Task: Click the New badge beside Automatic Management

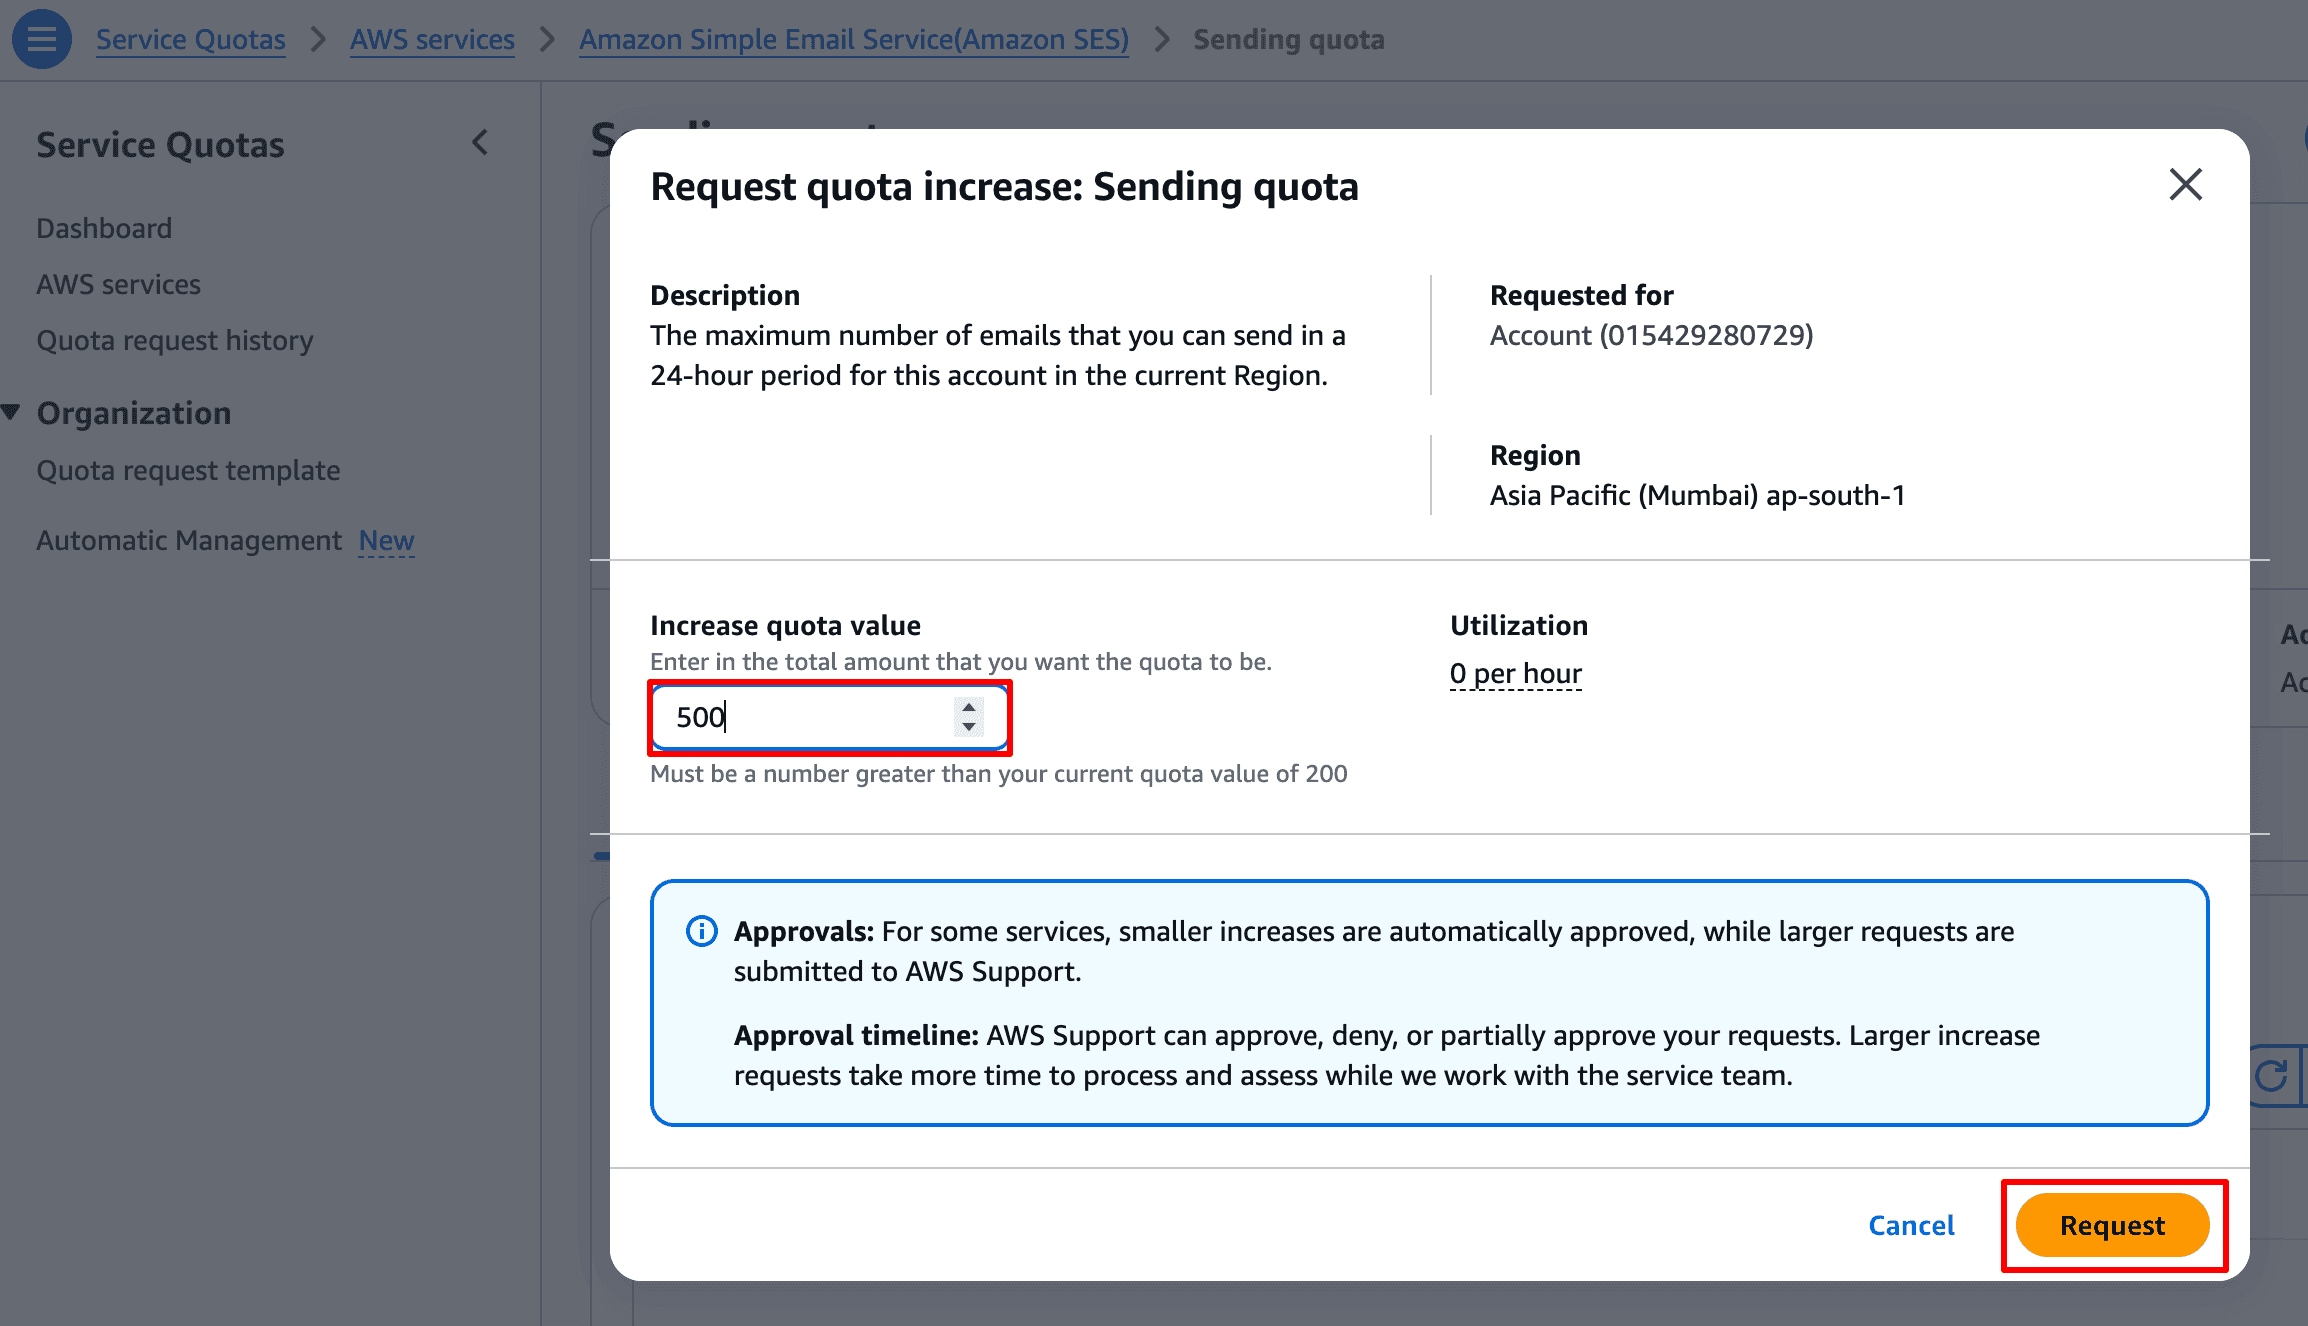Action: pos(386,540)
